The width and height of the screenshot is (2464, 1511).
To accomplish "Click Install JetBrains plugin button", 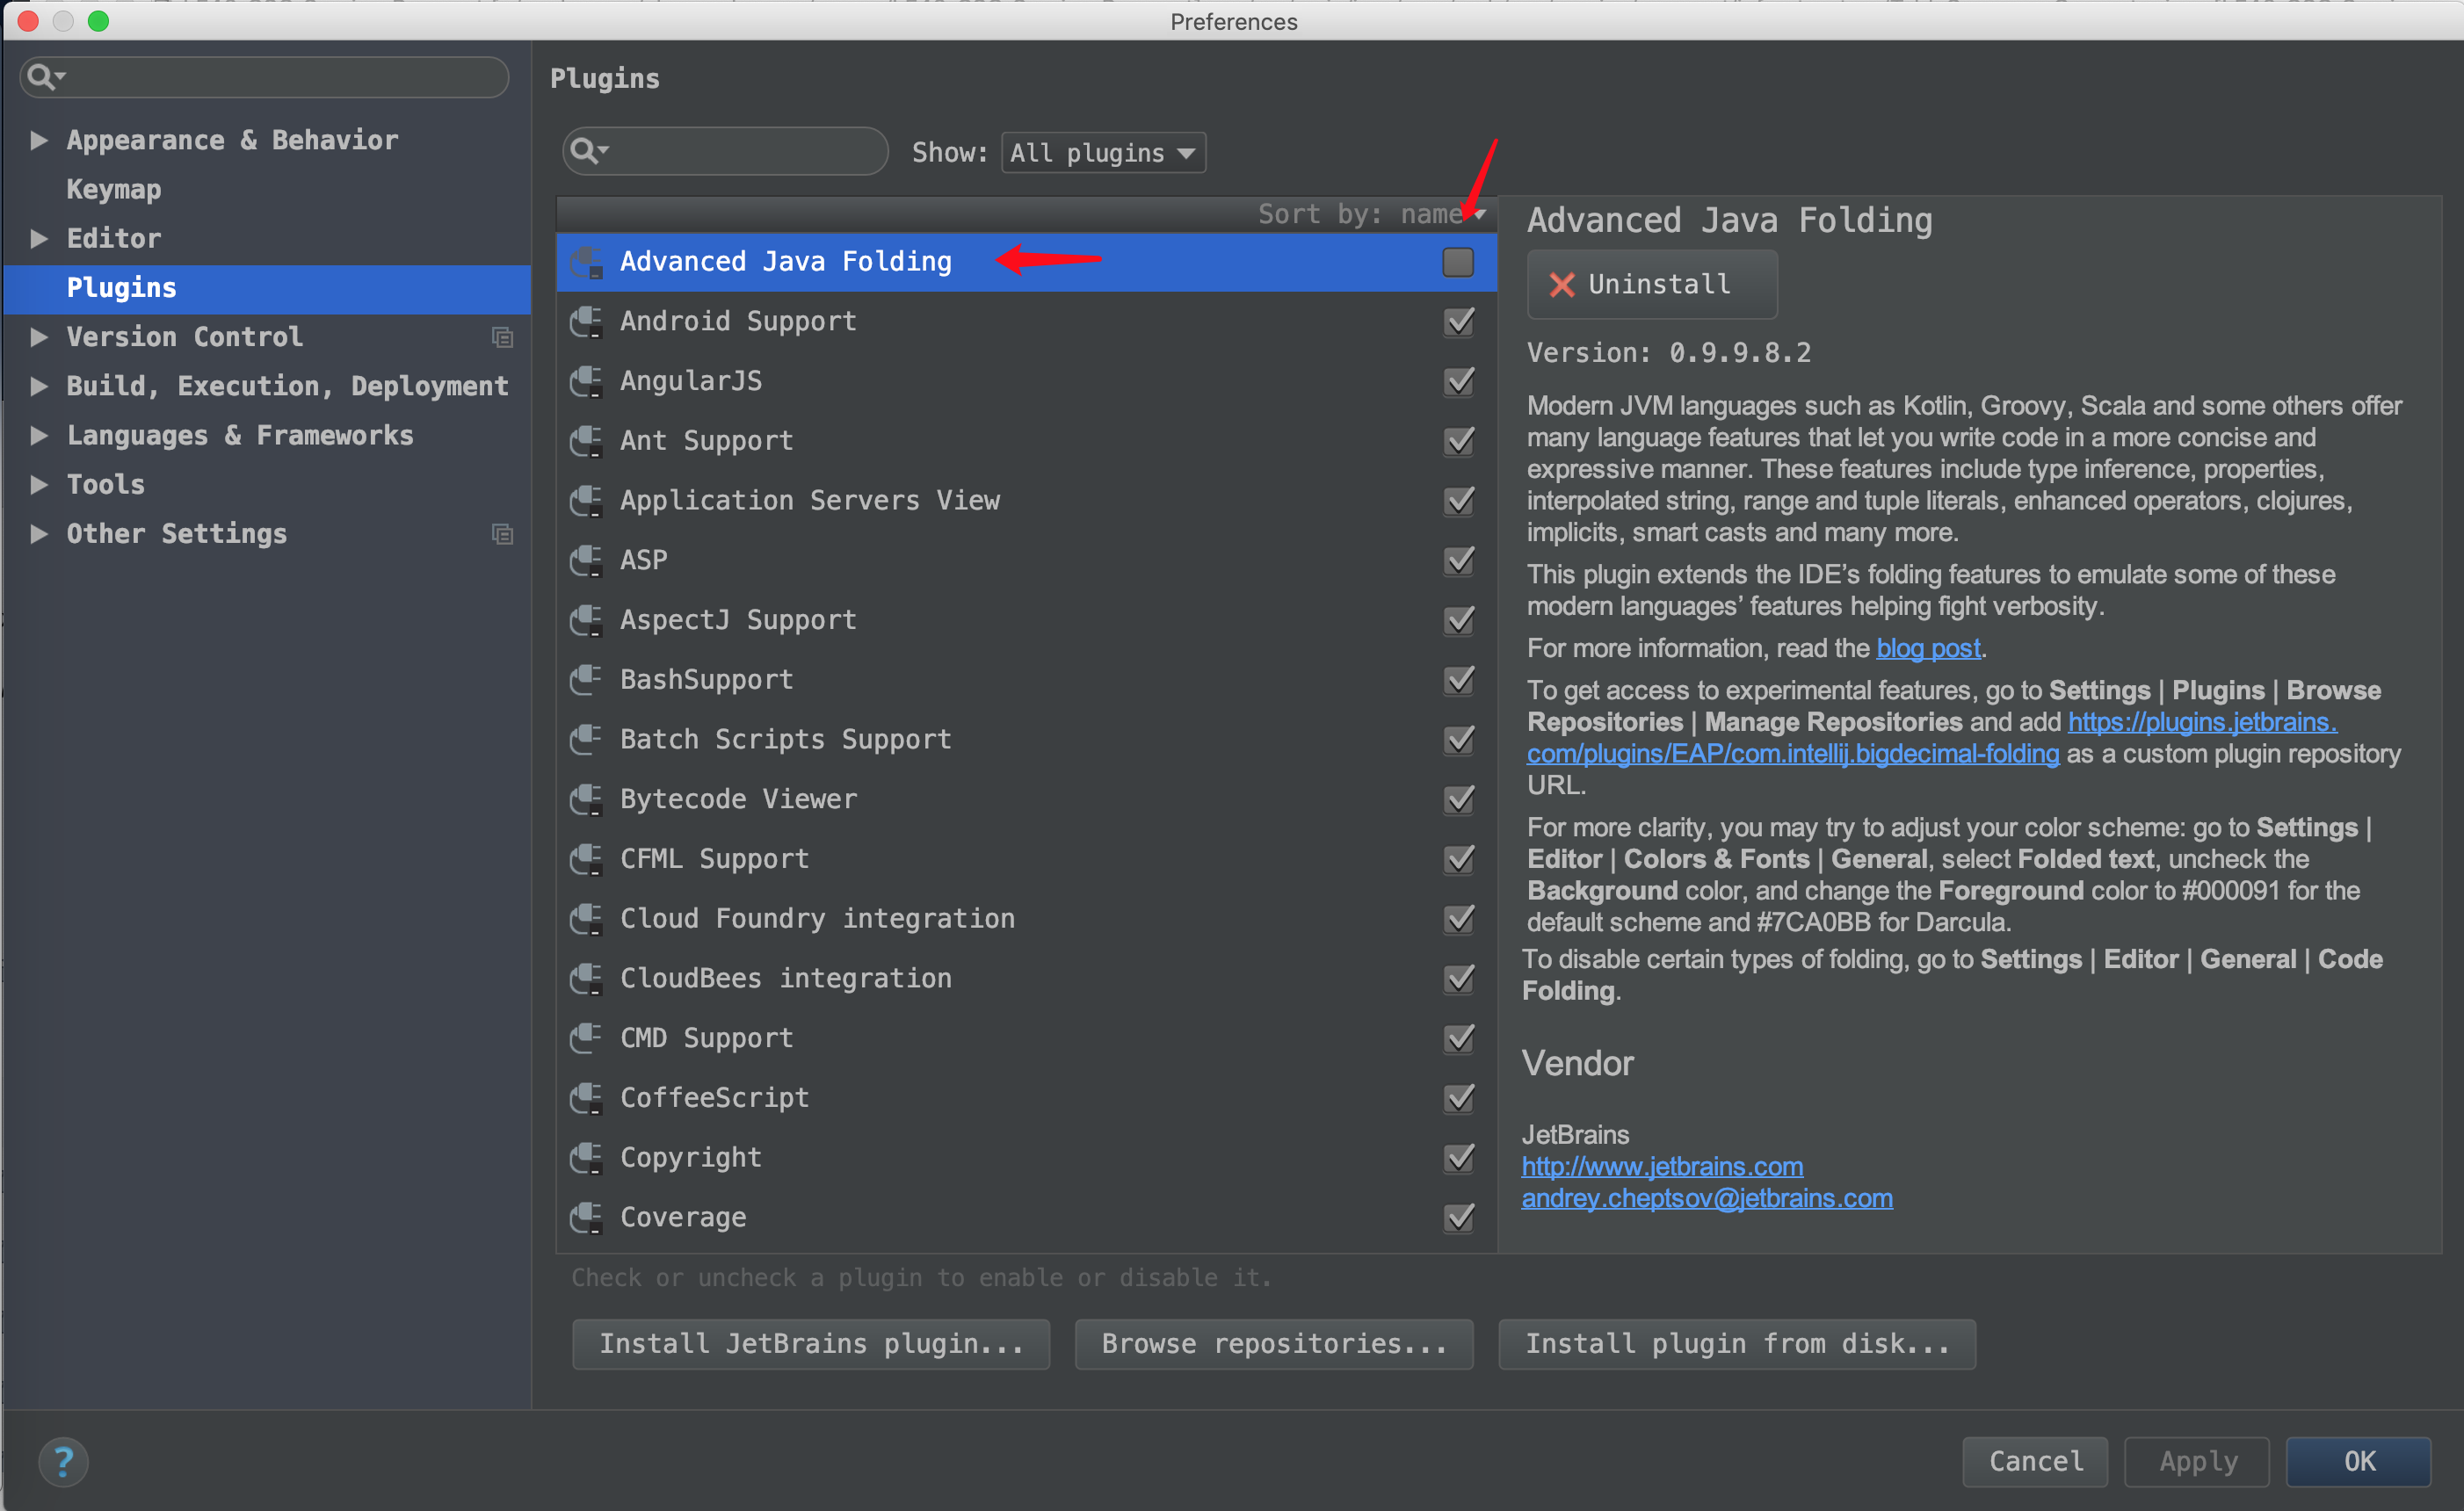I will tap(811, 1344).
